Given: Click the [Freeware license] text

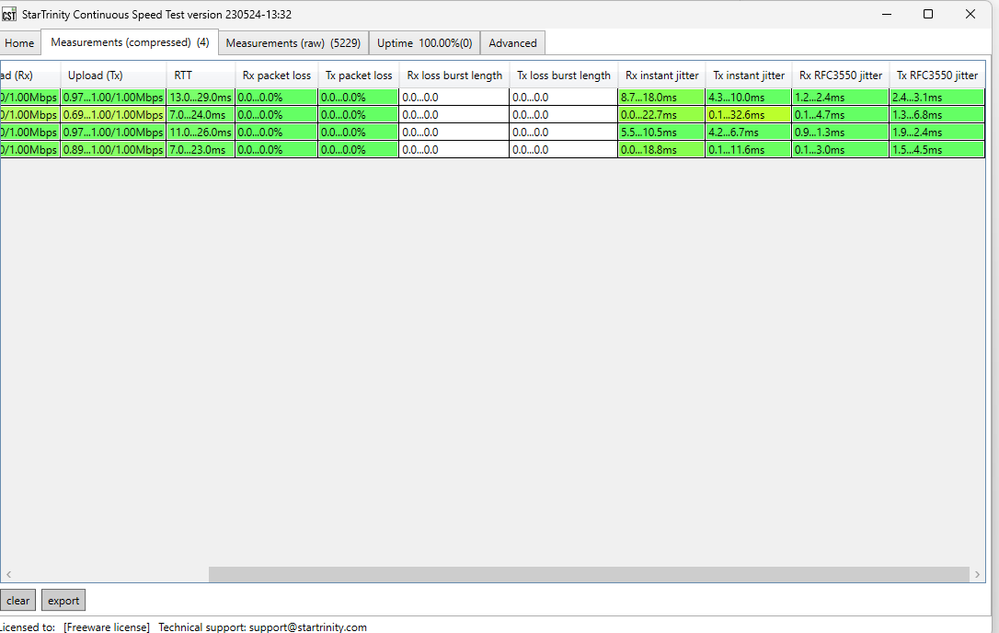Looking at the screenshot, I should tap(106, 627).
